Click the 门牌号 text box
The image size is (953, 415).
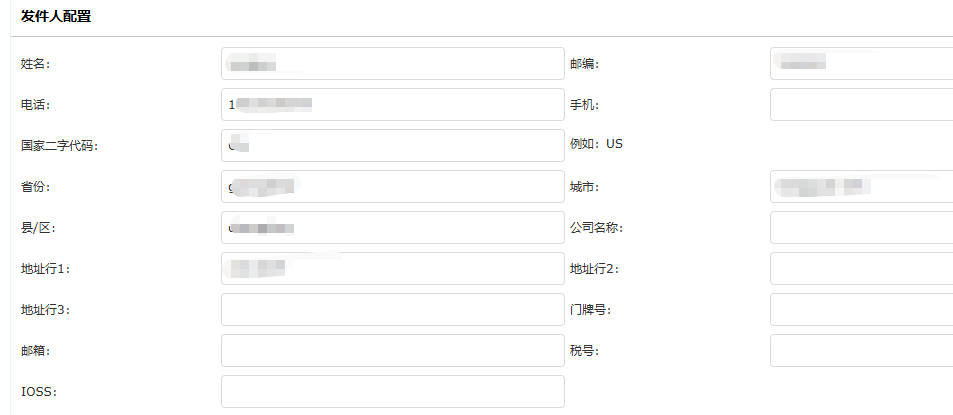tap(860, 310)
